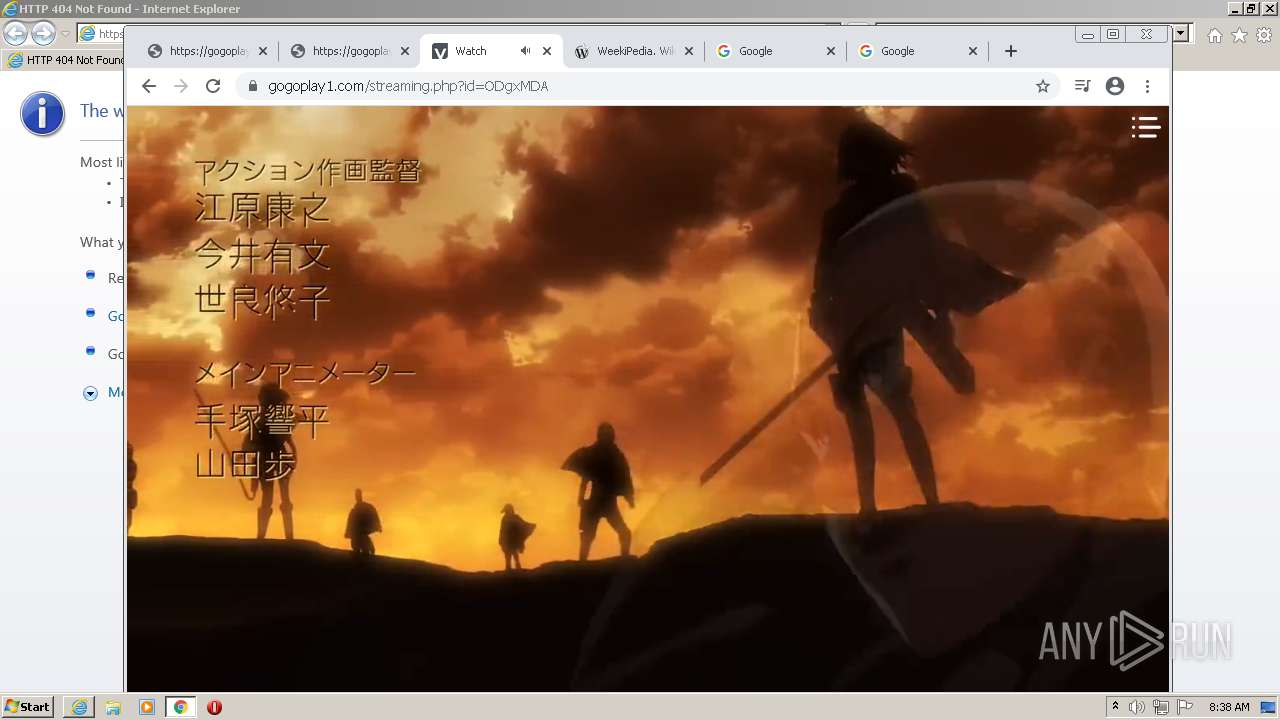This screenshot has height=720, width=1280.
Task: Close the first gogoplay tab
Action: tap(263, 51)
